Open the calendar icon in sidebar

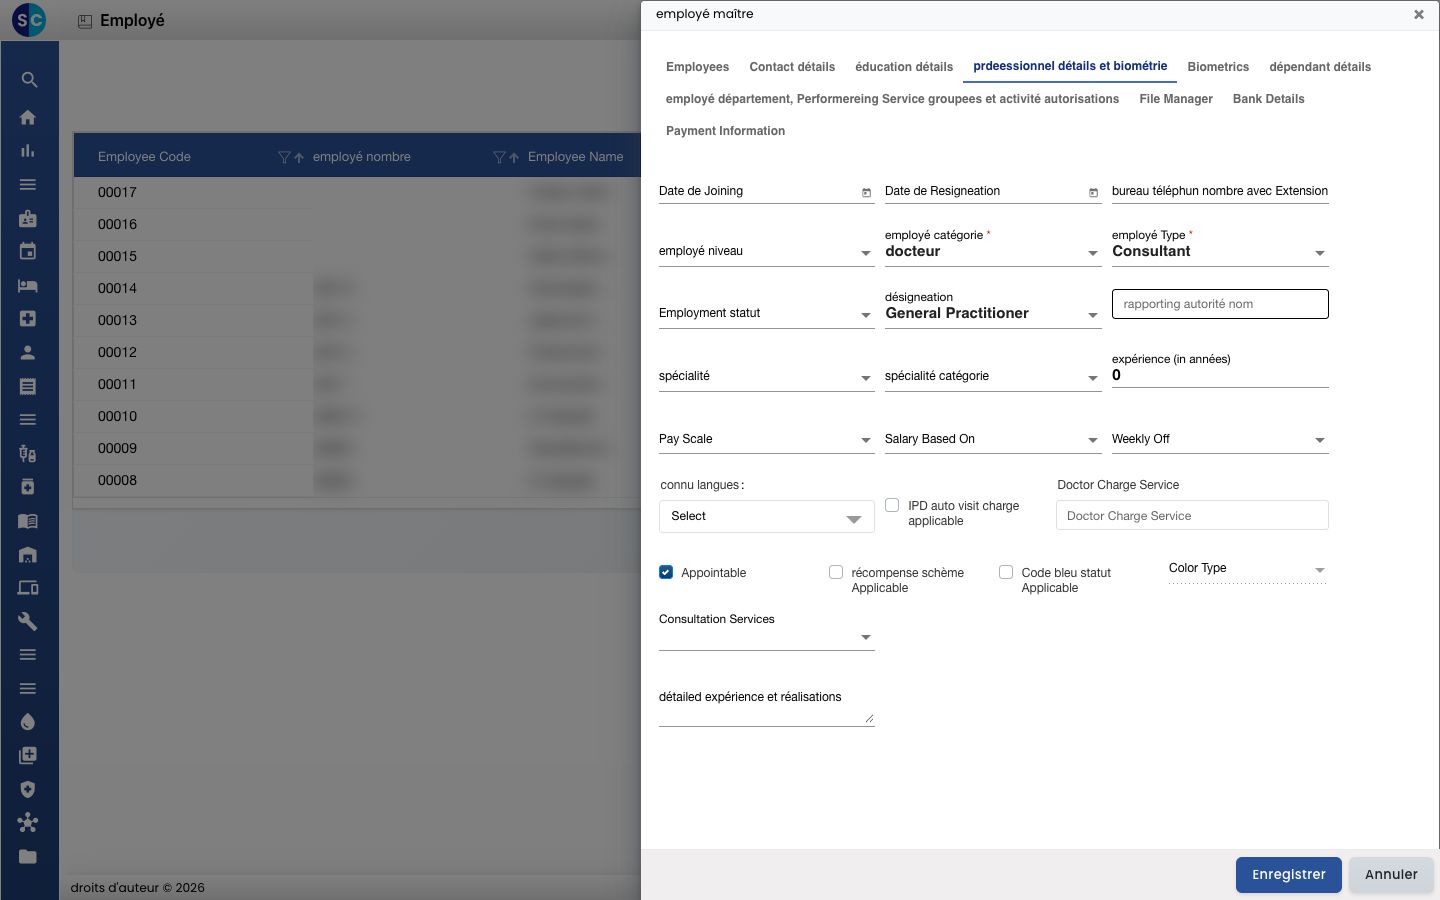tap(28, 251)
